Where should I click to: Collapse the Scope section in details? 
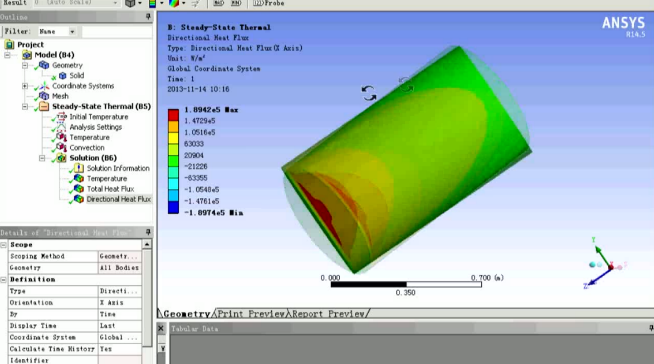pos(4,245)
